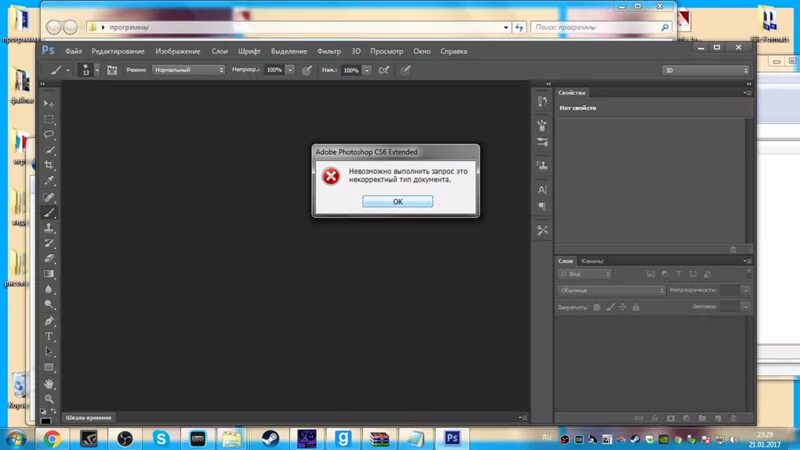Select the Move tool
800x450 pixels.
pos(49,104)
